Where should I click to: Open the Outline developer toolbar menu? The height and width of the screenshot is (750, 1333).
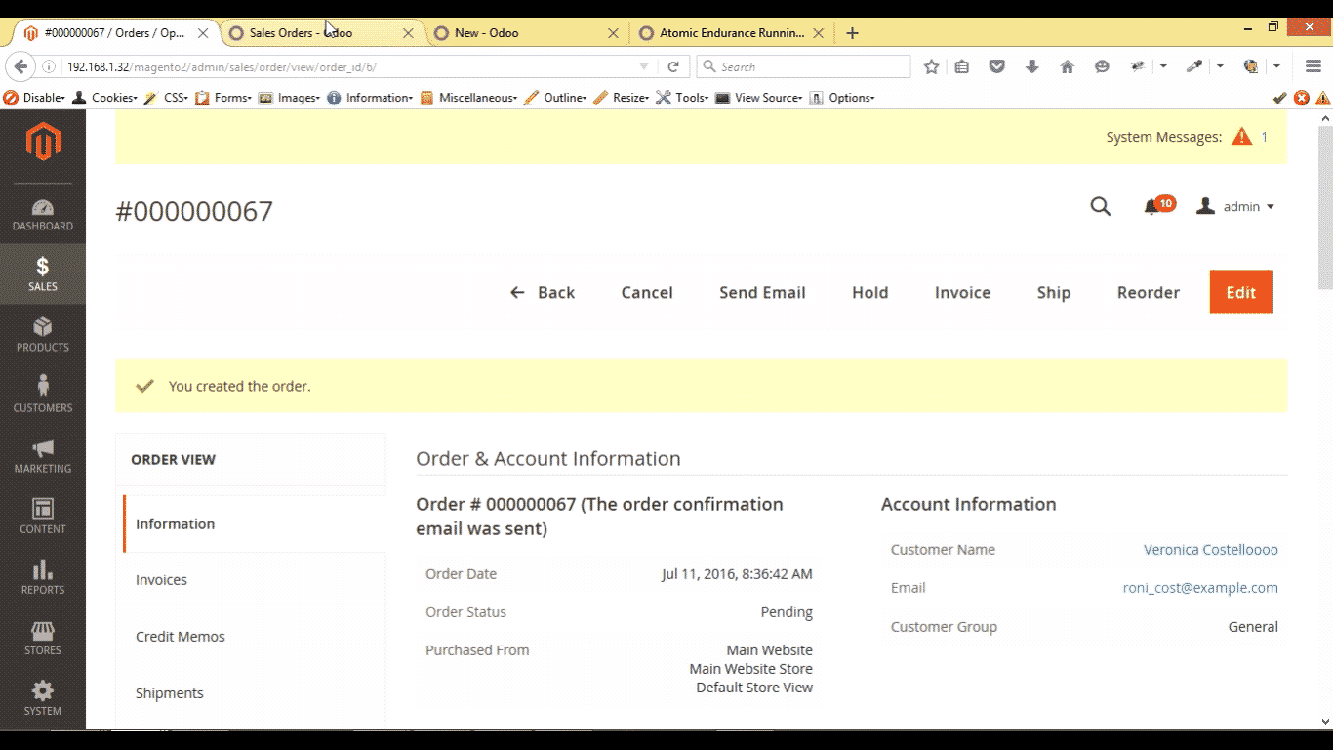click(555, 98)
